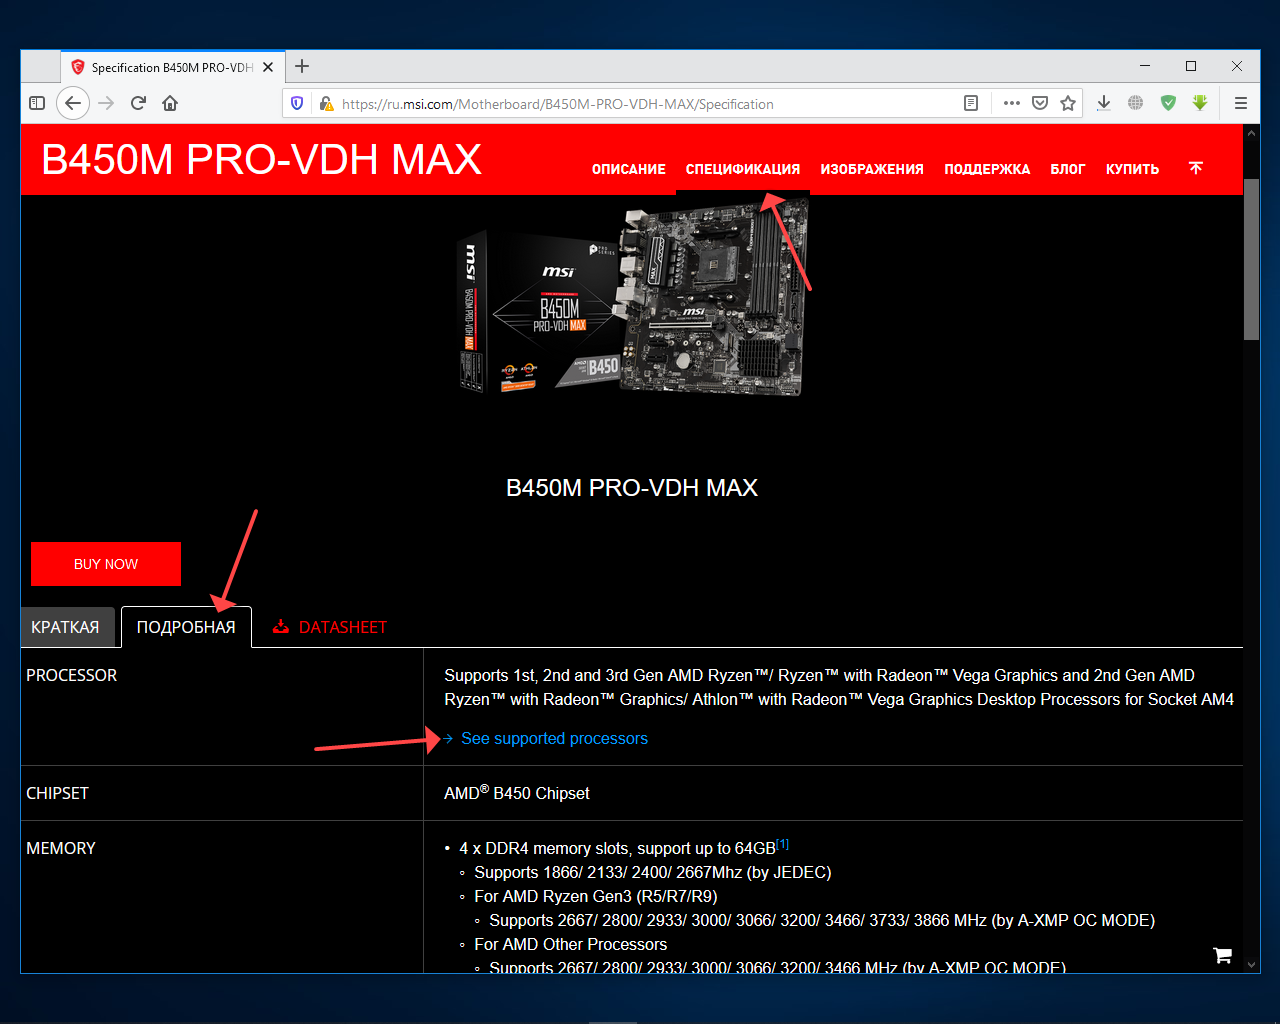Click the CHIPSET row label
The height and width of the screenshot is (1024, 1280).
57,793
